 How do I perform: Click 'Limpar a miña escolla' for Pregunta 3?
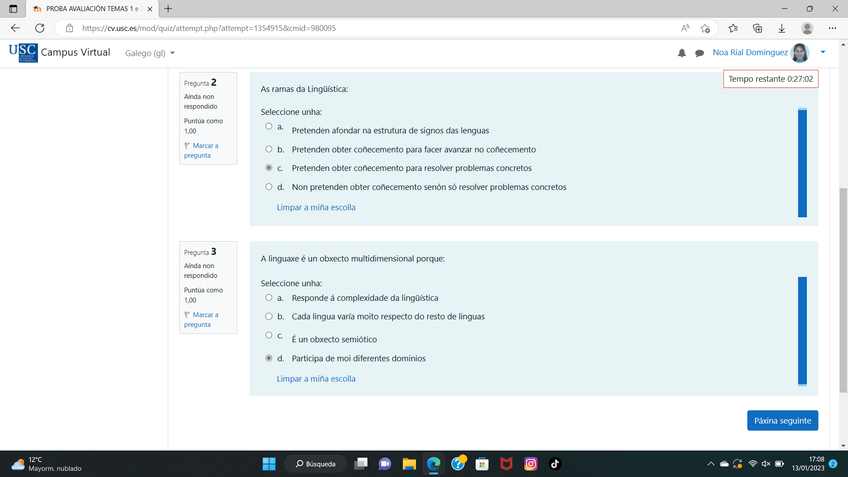coord(316,379)
